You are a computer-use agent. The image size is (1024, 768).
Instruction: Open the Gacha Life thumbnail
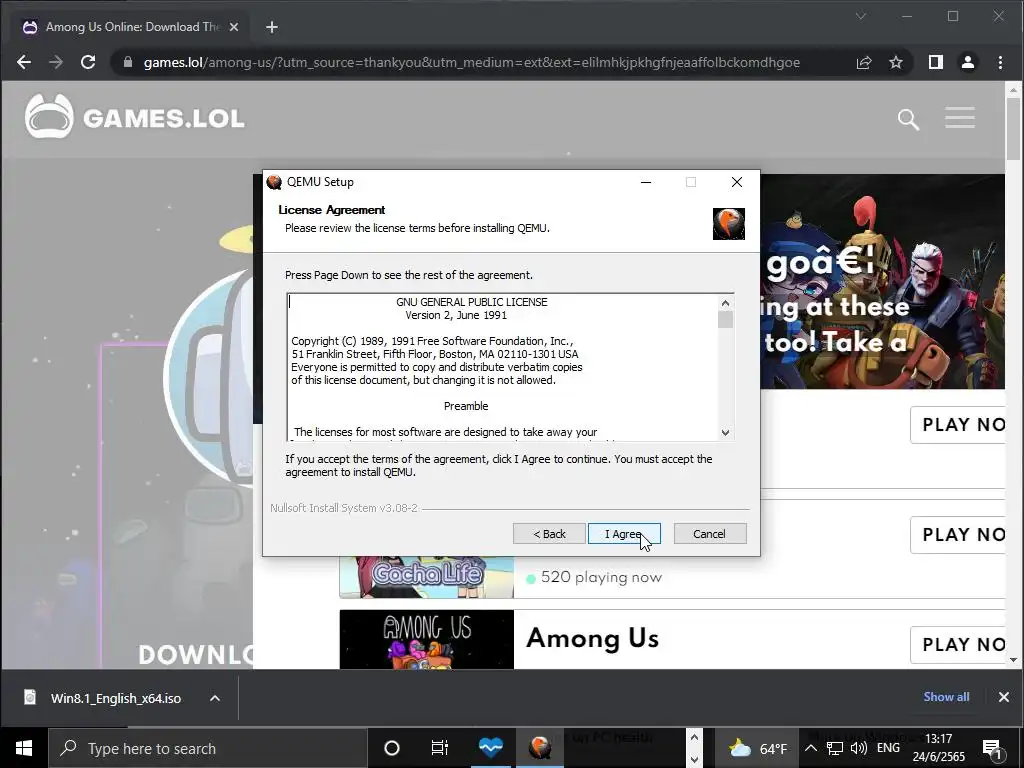pyautogui.click(x=426, y=577)
